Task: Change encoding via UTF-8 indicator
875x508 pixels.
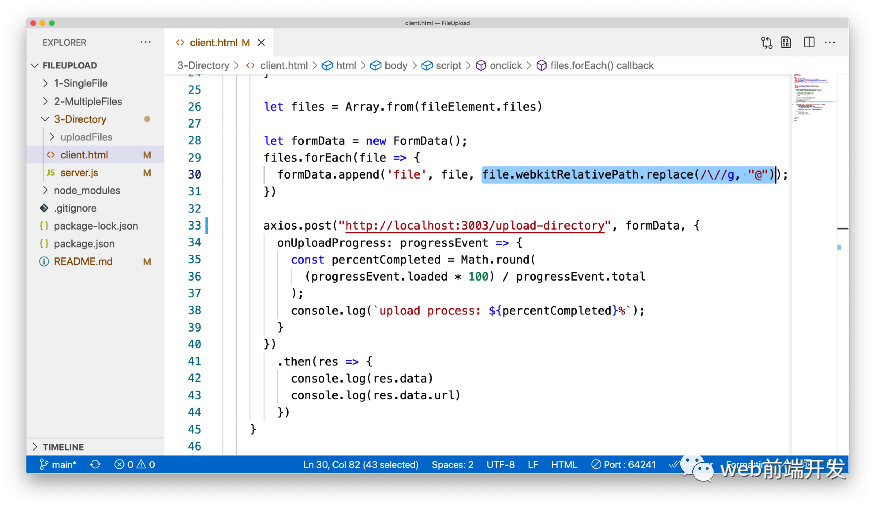Action: 500,464
